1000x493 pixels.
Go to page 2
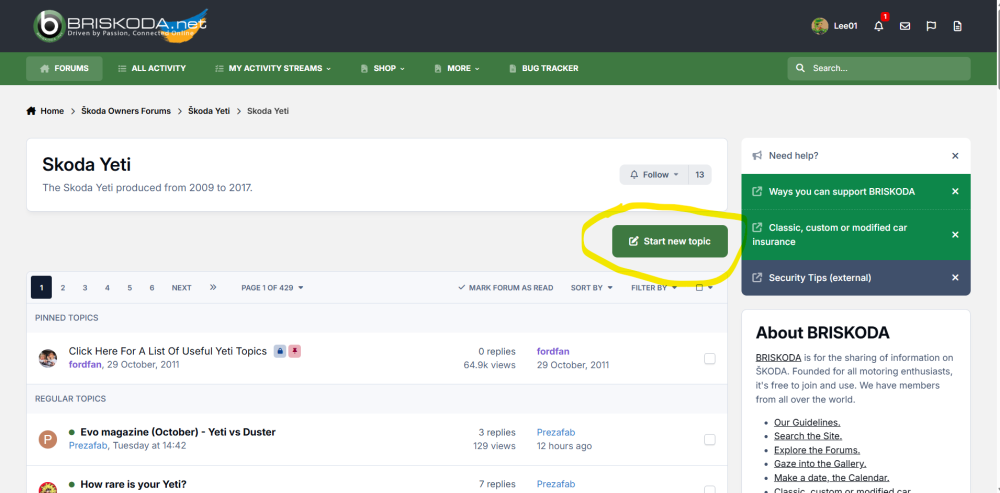[62, 288]
